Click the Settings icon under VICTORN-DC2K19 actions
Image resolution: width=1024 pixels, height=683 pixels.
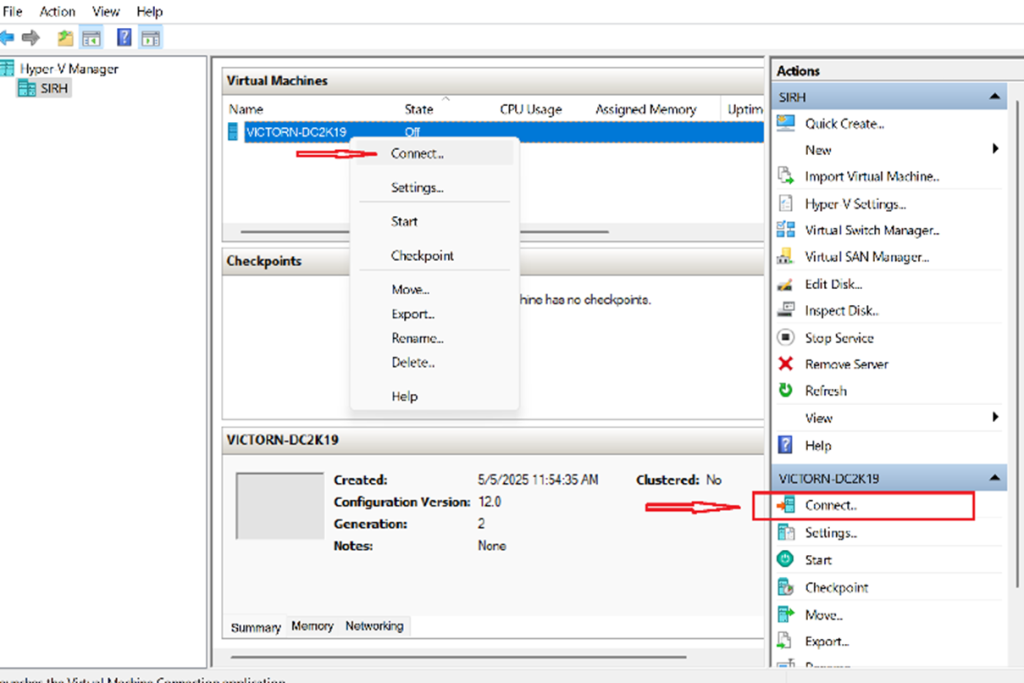pos(786,532)
